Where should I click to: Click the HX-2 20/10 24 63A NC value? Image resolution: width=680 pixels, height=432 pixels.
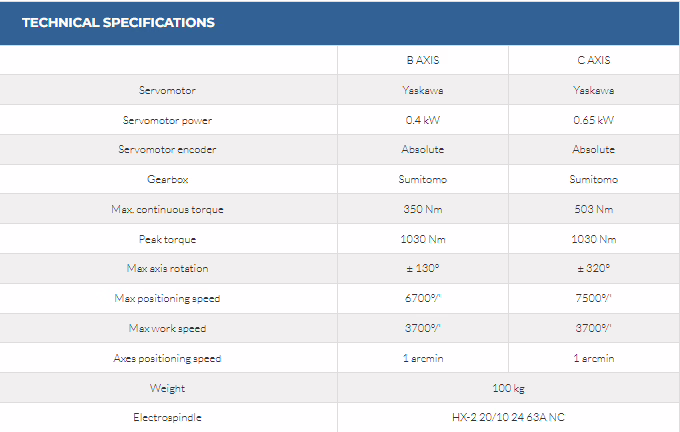tap(508, 417)
